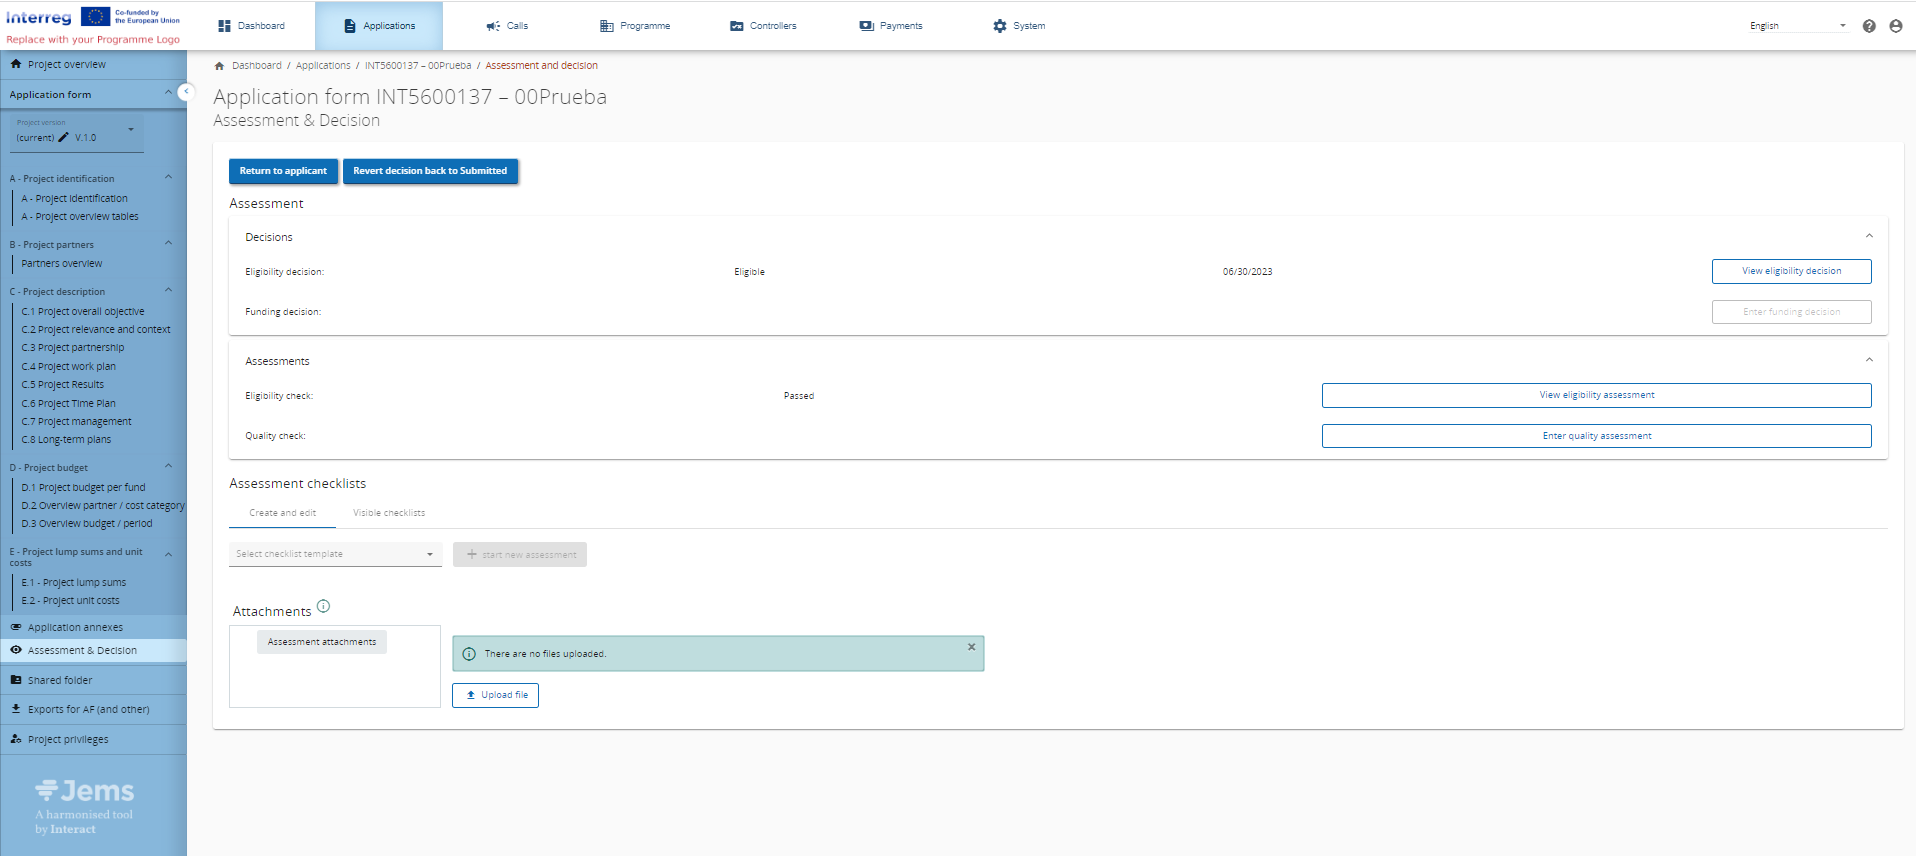The width and height of the screenshot is (1916, 856).
Task: Click the Attachments info icon
Action: (x=323, y=606)
